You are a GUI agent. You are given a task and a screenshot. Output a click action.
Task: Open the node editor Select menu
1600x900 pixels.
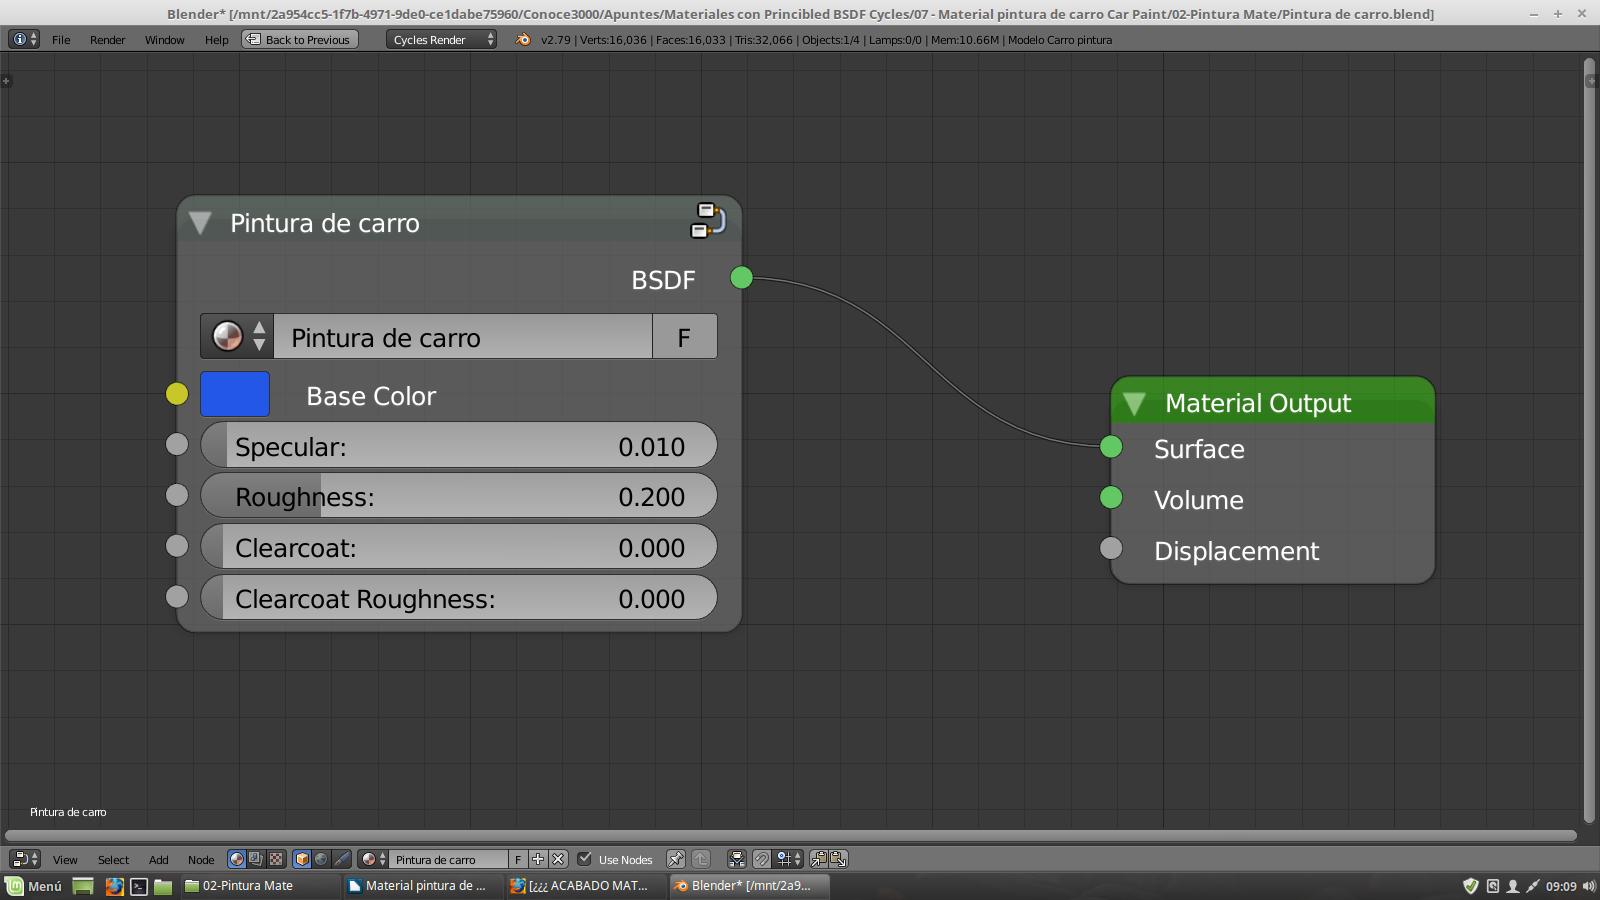pos(113,860)
